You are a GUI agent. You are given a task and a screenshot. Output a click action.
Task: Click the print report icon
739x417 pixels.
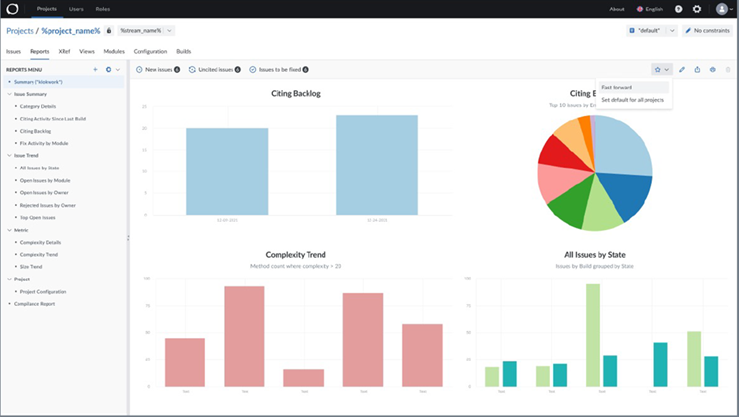pos(713,70)
